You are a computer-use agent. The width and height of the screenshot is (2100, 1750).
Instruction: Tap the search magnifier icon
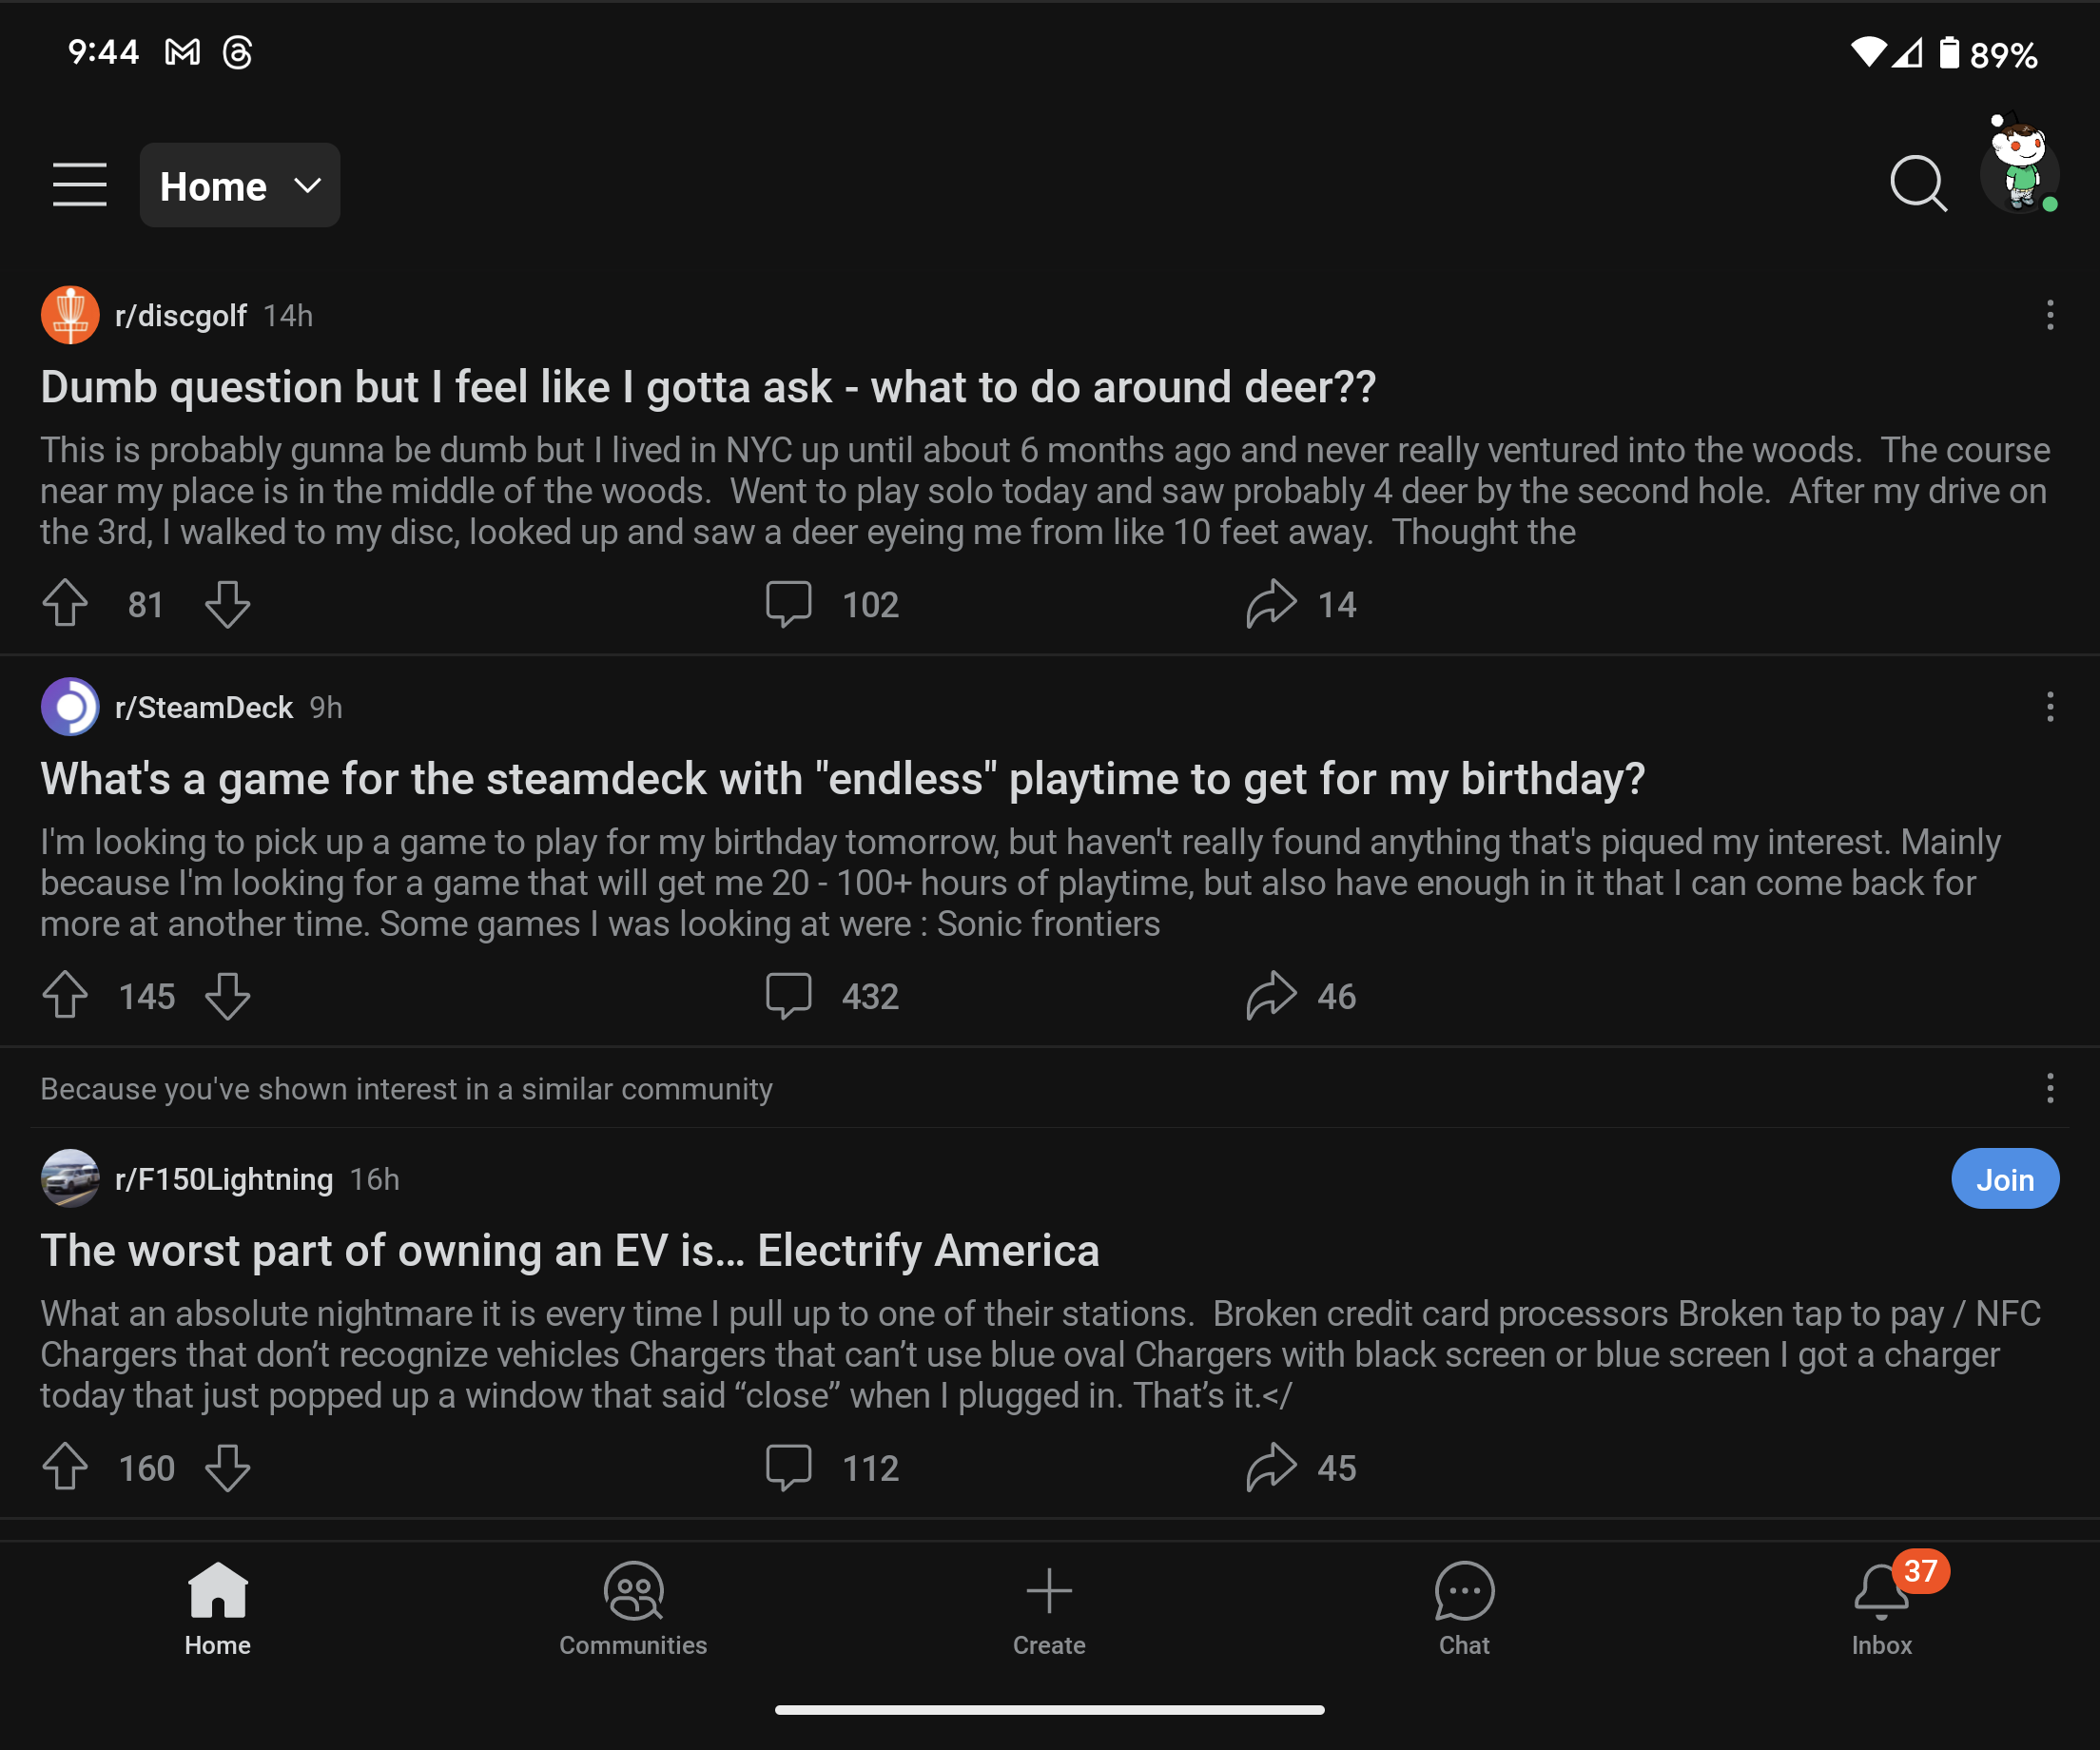click(x=1917, y=184)
